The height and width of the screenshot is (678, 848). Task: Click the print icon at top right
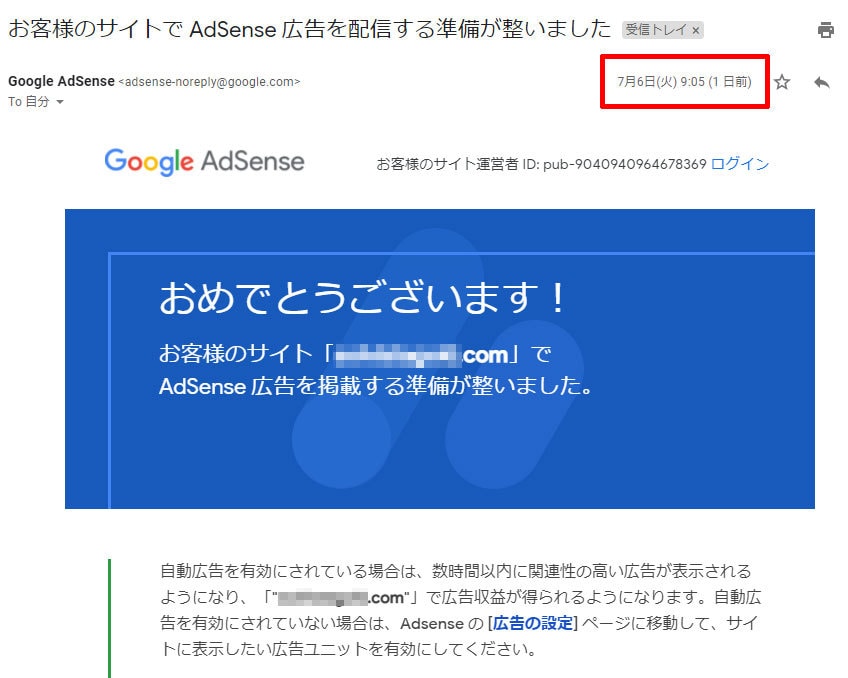point(825,30)
